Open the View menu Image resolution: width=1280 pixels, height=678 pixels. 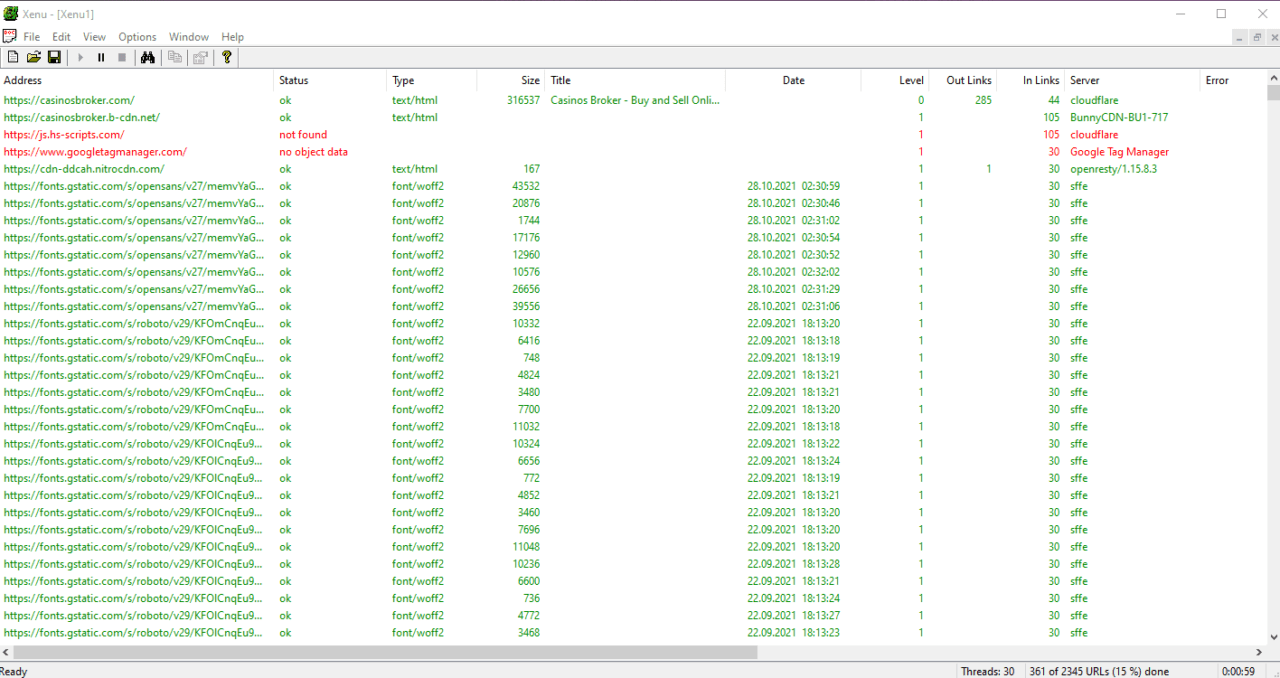coord(94,37)
